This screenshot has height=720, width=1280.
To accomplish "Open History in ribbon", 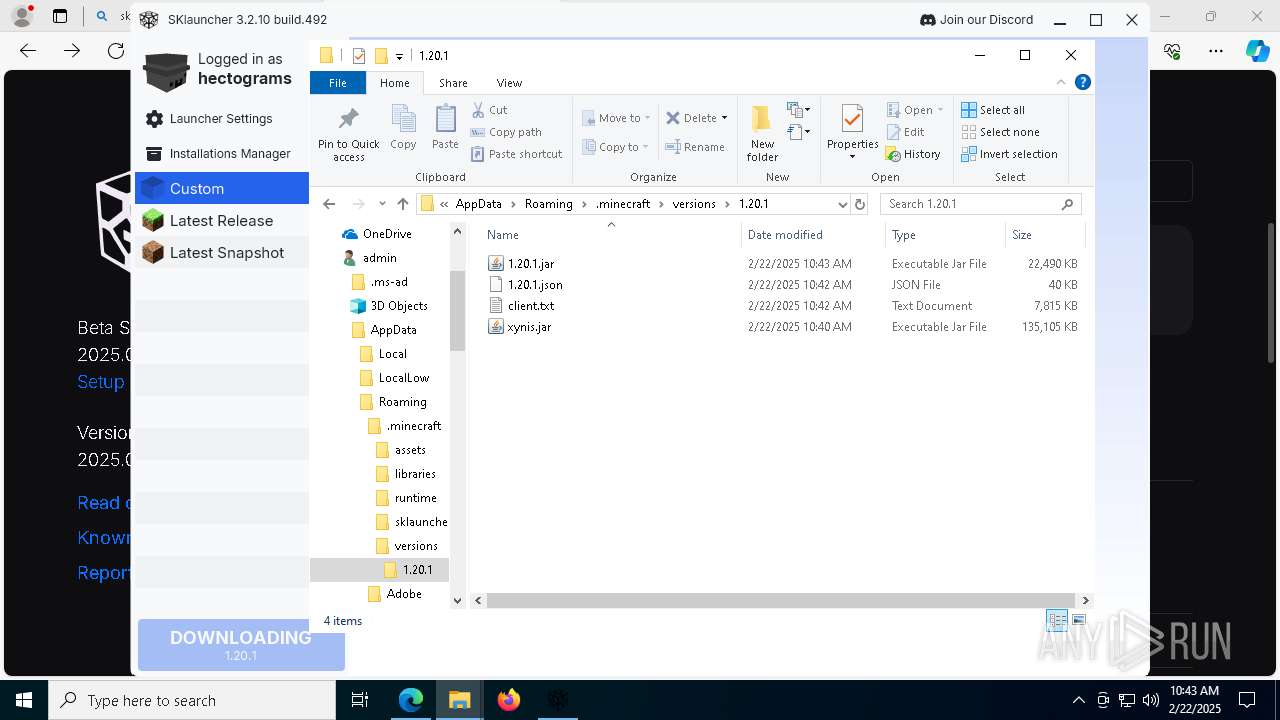I will coord(913,154).
